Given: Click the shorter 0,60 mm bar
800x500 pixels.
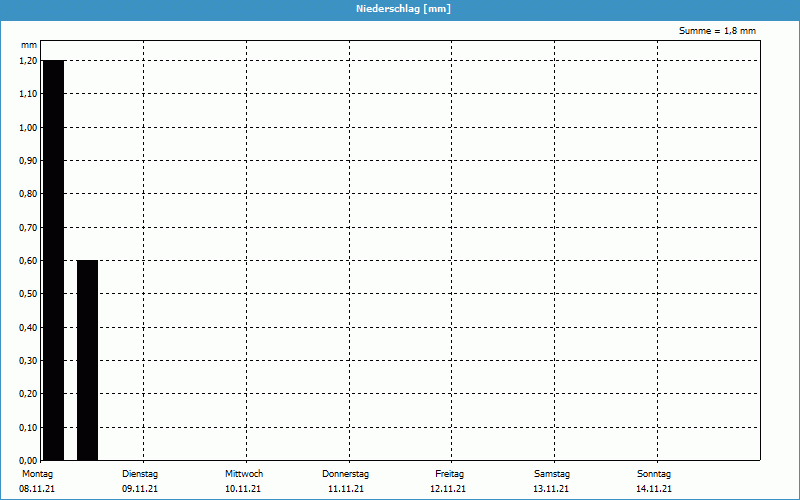Looking at the screenshot, I should click(87, 360).
